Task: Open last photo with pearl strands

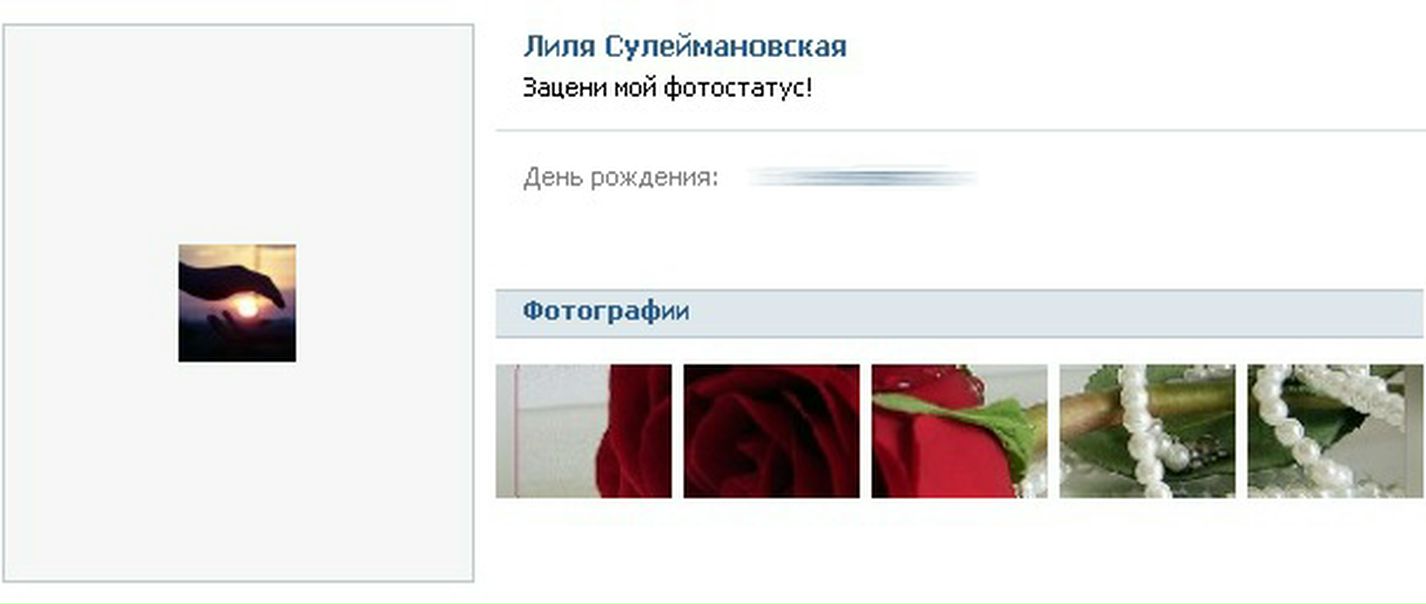Action: (x=1335, y=431)
